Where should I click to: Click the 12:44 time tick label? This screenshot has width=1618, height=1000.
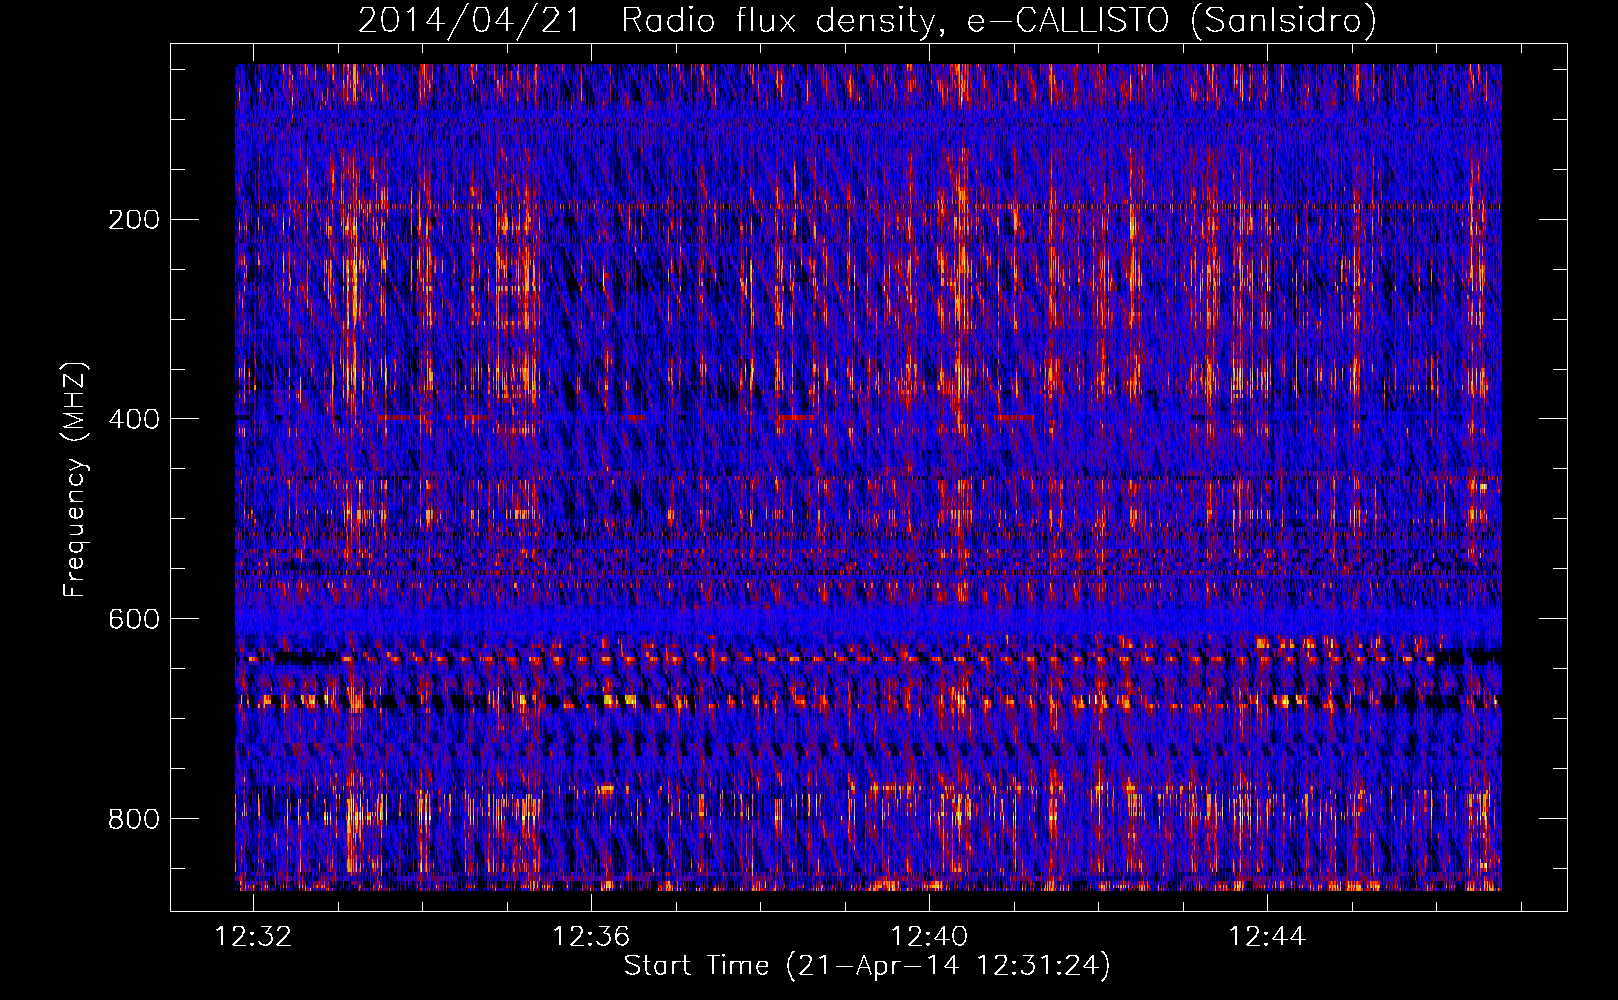click(1268, 937)
